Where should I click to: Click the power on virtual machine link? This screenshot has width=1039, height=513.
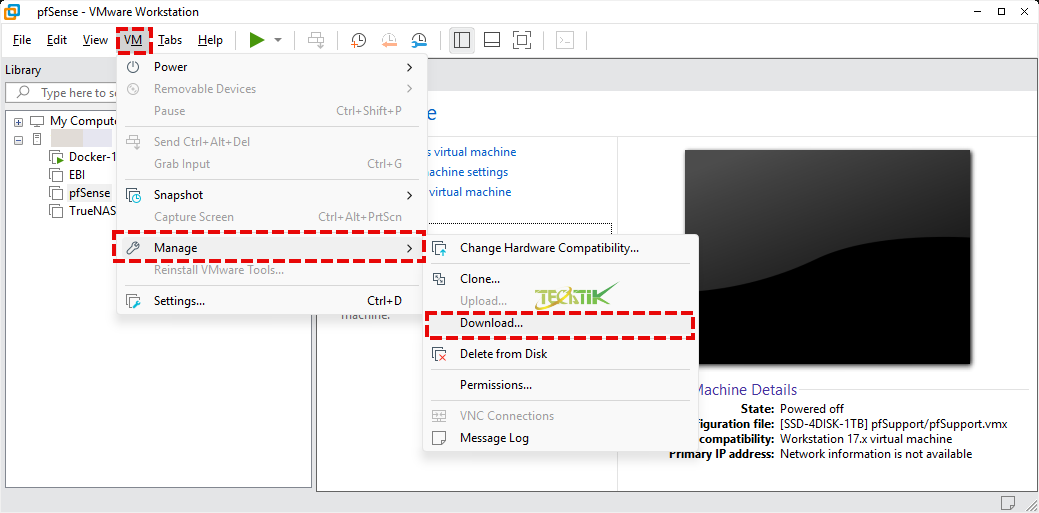[470, 152]
